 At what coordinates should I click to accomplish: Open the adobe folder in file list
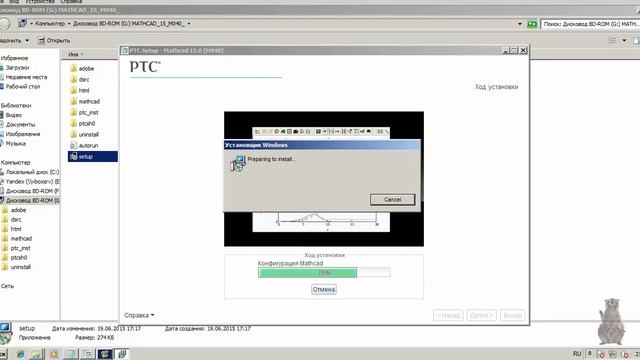(x=82, y=69)
